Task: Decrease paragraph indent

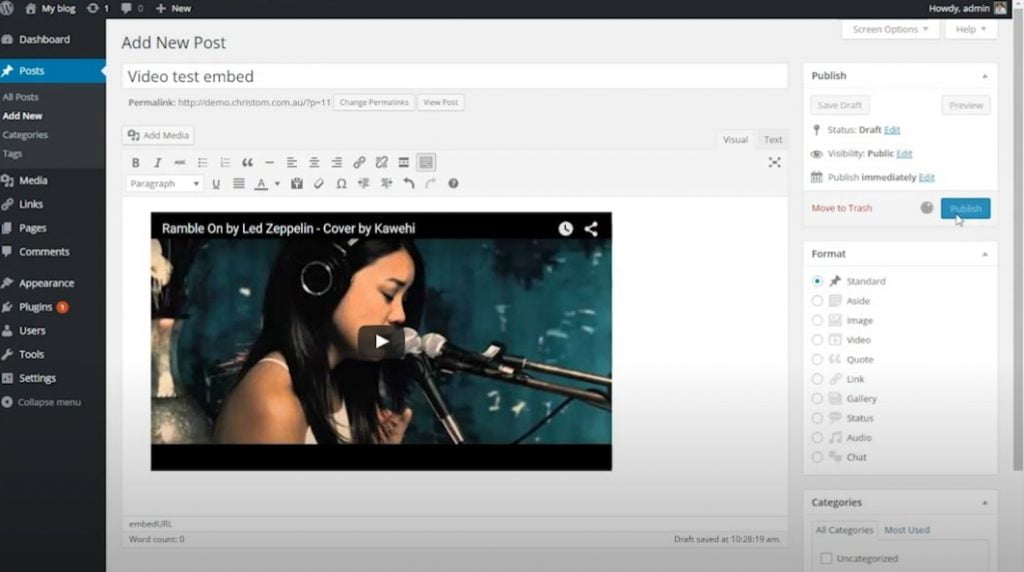Action: 364,184
